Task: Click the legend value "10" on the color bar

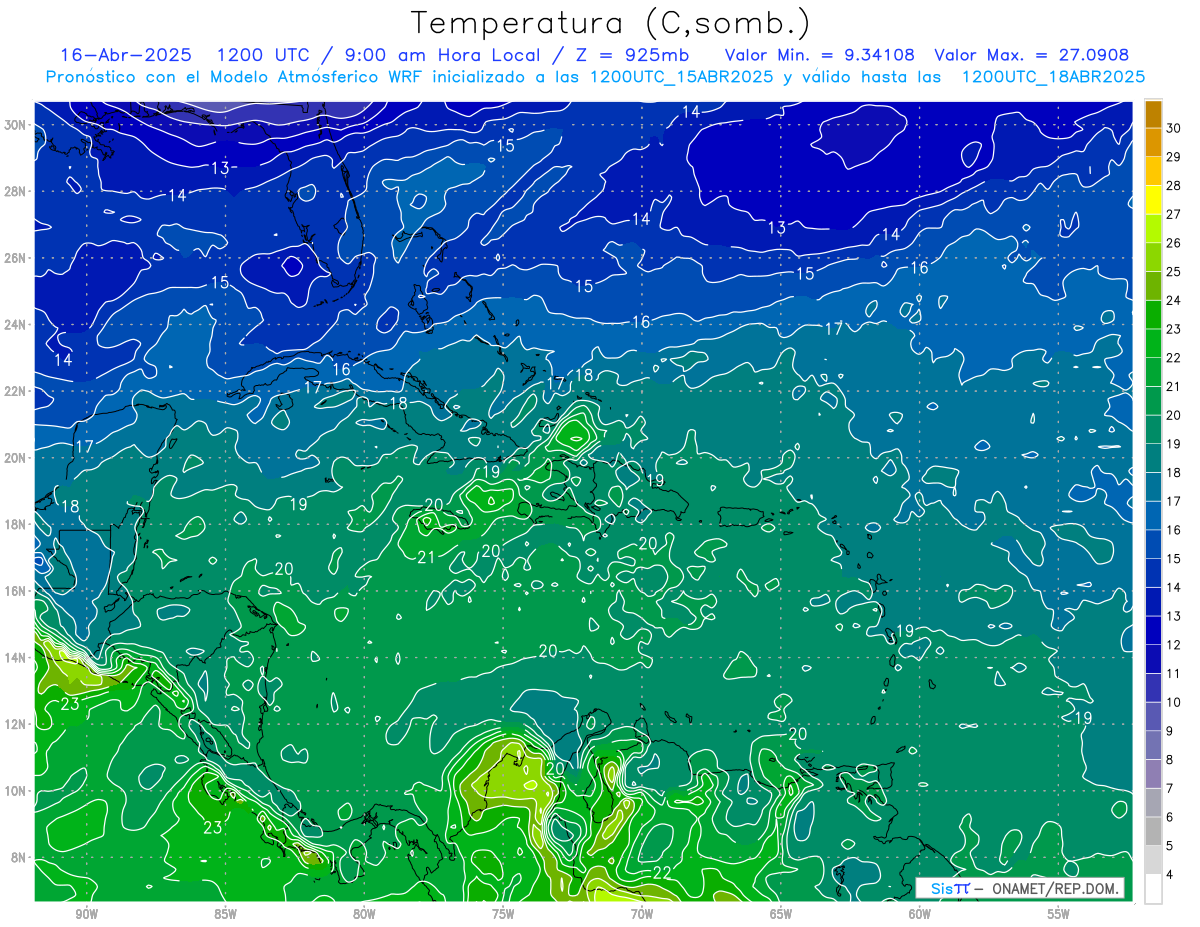Action: point(1174,702)
